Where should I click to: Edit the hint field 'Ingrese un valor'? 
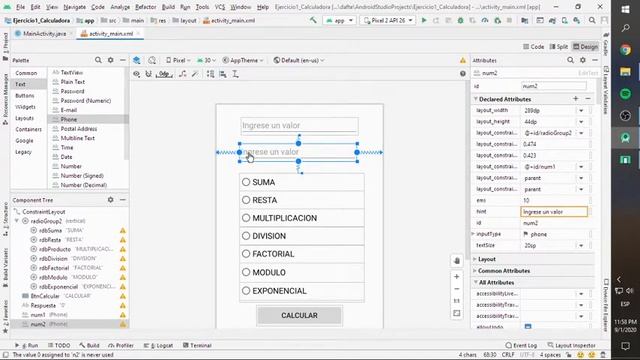[x=554, y=212]
